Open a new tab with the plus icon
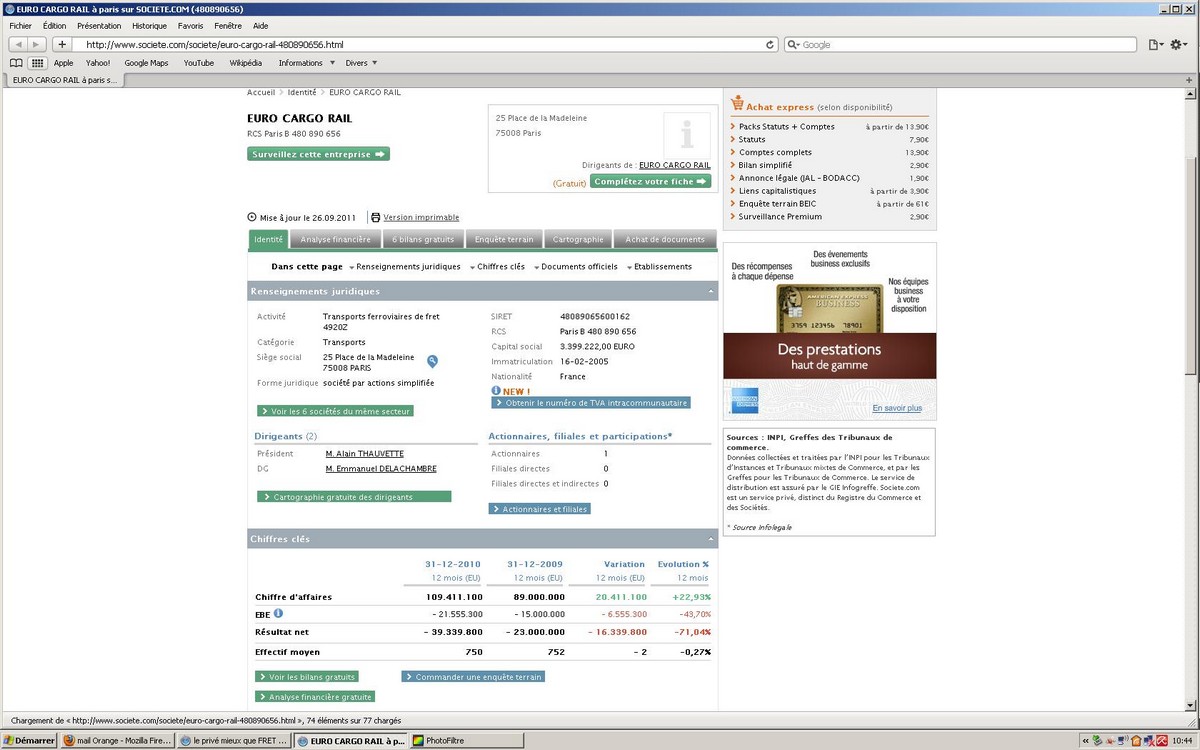This screenshot has width=1200, height=750. (1190, 79)
